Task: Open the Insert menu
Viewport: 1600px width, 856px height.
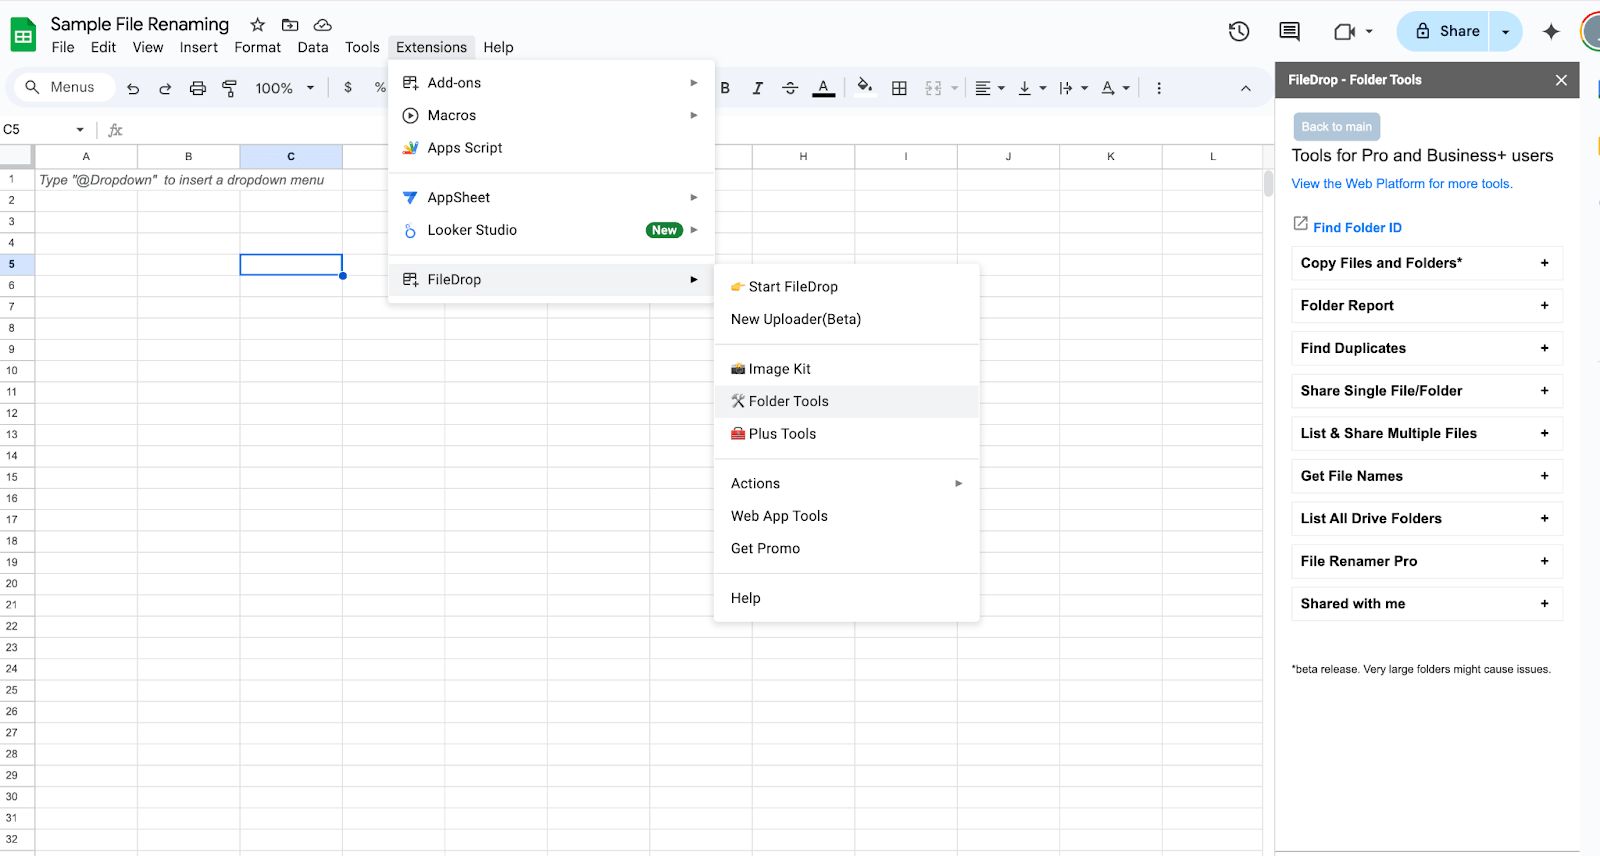Action: click(199, 47)
